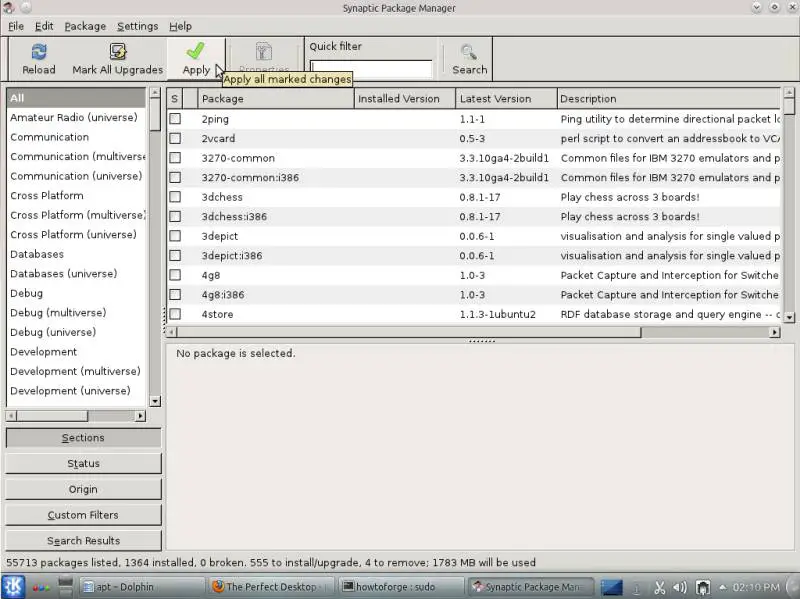Sort by the S status column header
The width and height of the screenshot is (800, 599).
(x=174, y=98)
